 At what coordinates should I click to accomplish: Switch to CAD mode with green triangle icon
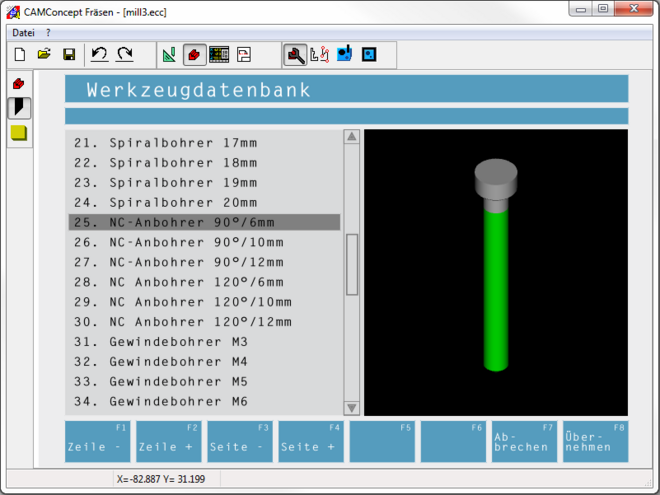coord(169,54)
